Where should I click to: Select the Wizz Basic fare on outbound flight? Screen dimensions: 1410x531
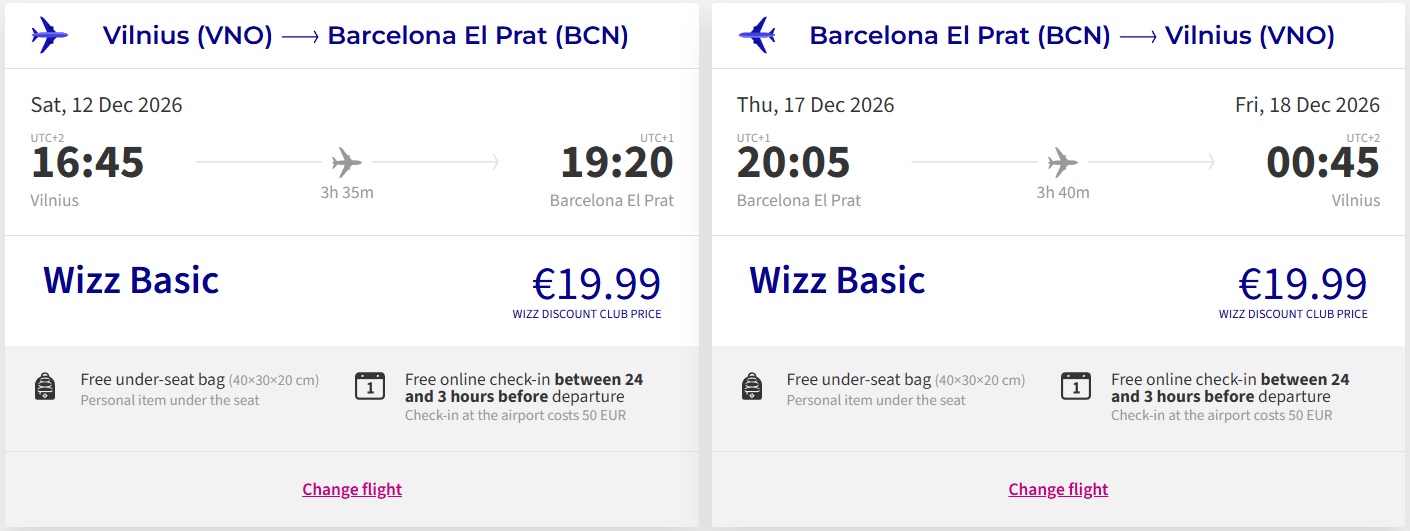pyautogui.click(x=131, y=280)
